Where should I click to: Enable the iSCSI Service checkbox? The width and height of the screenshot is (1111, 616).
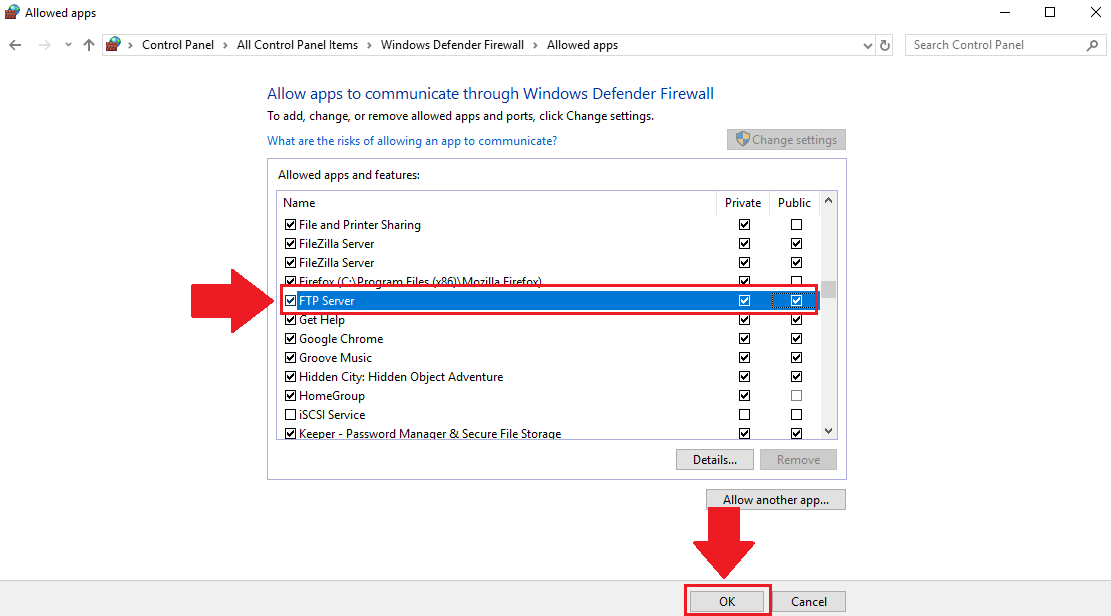pos(290,414)
